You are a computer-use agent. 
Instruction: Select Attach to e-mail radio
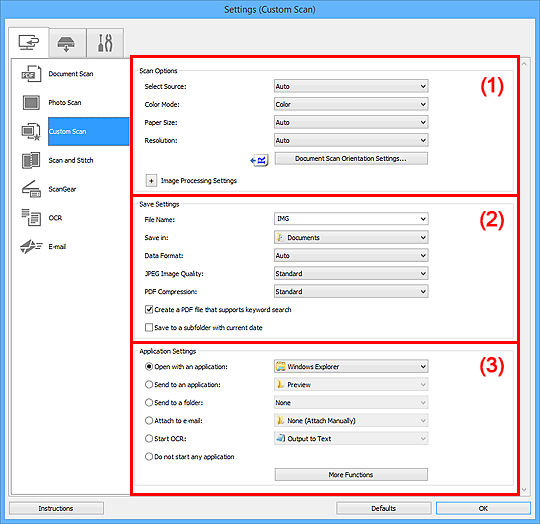tap(149, 421)
